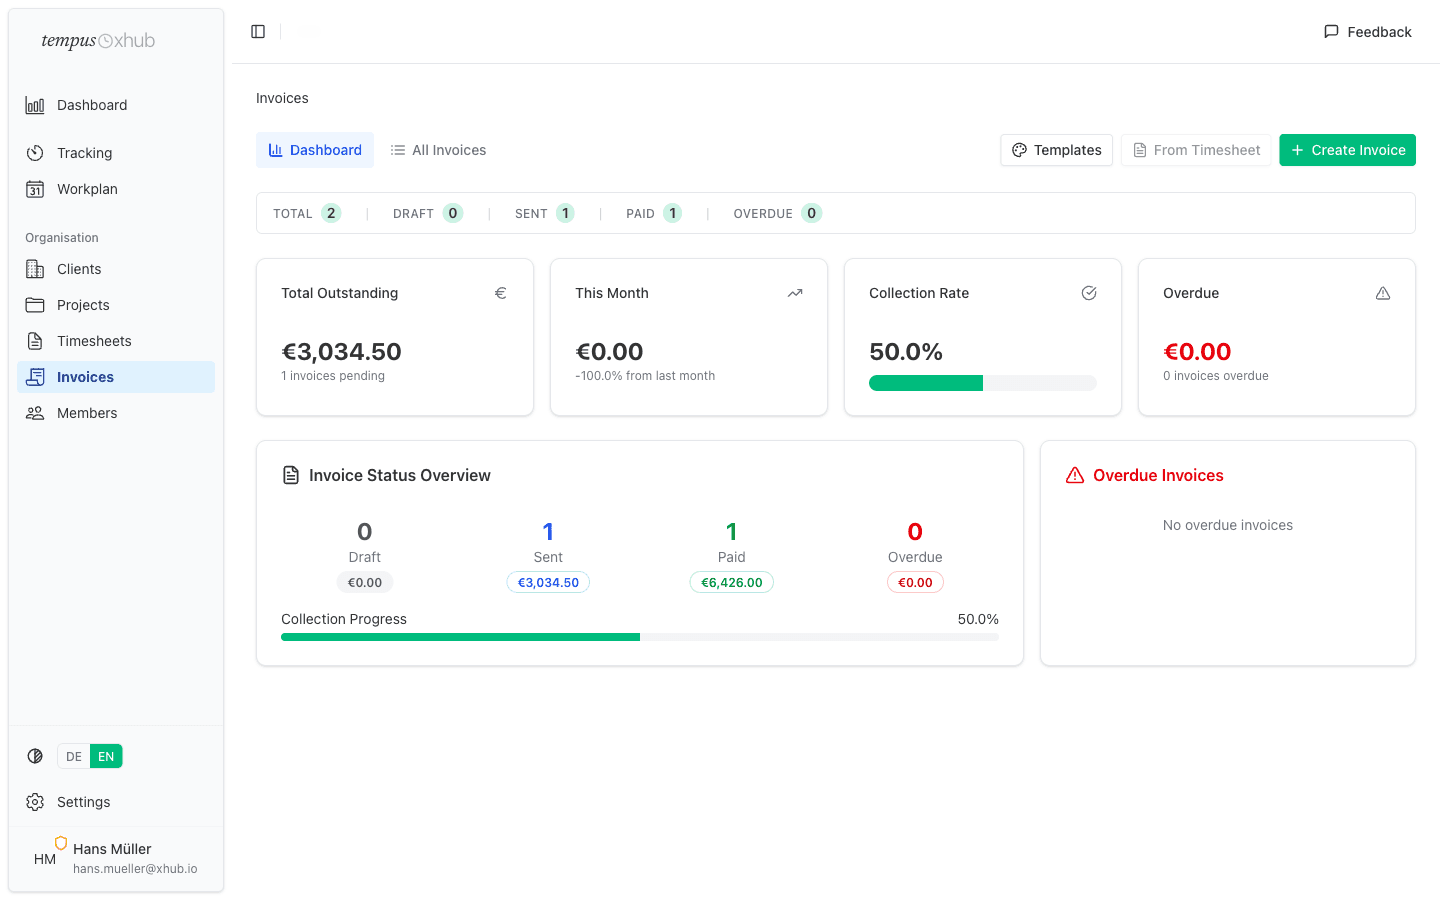Click the Members people icon
The width and height of the screenshot is (1440, 900).
click(x=35, y=412)
